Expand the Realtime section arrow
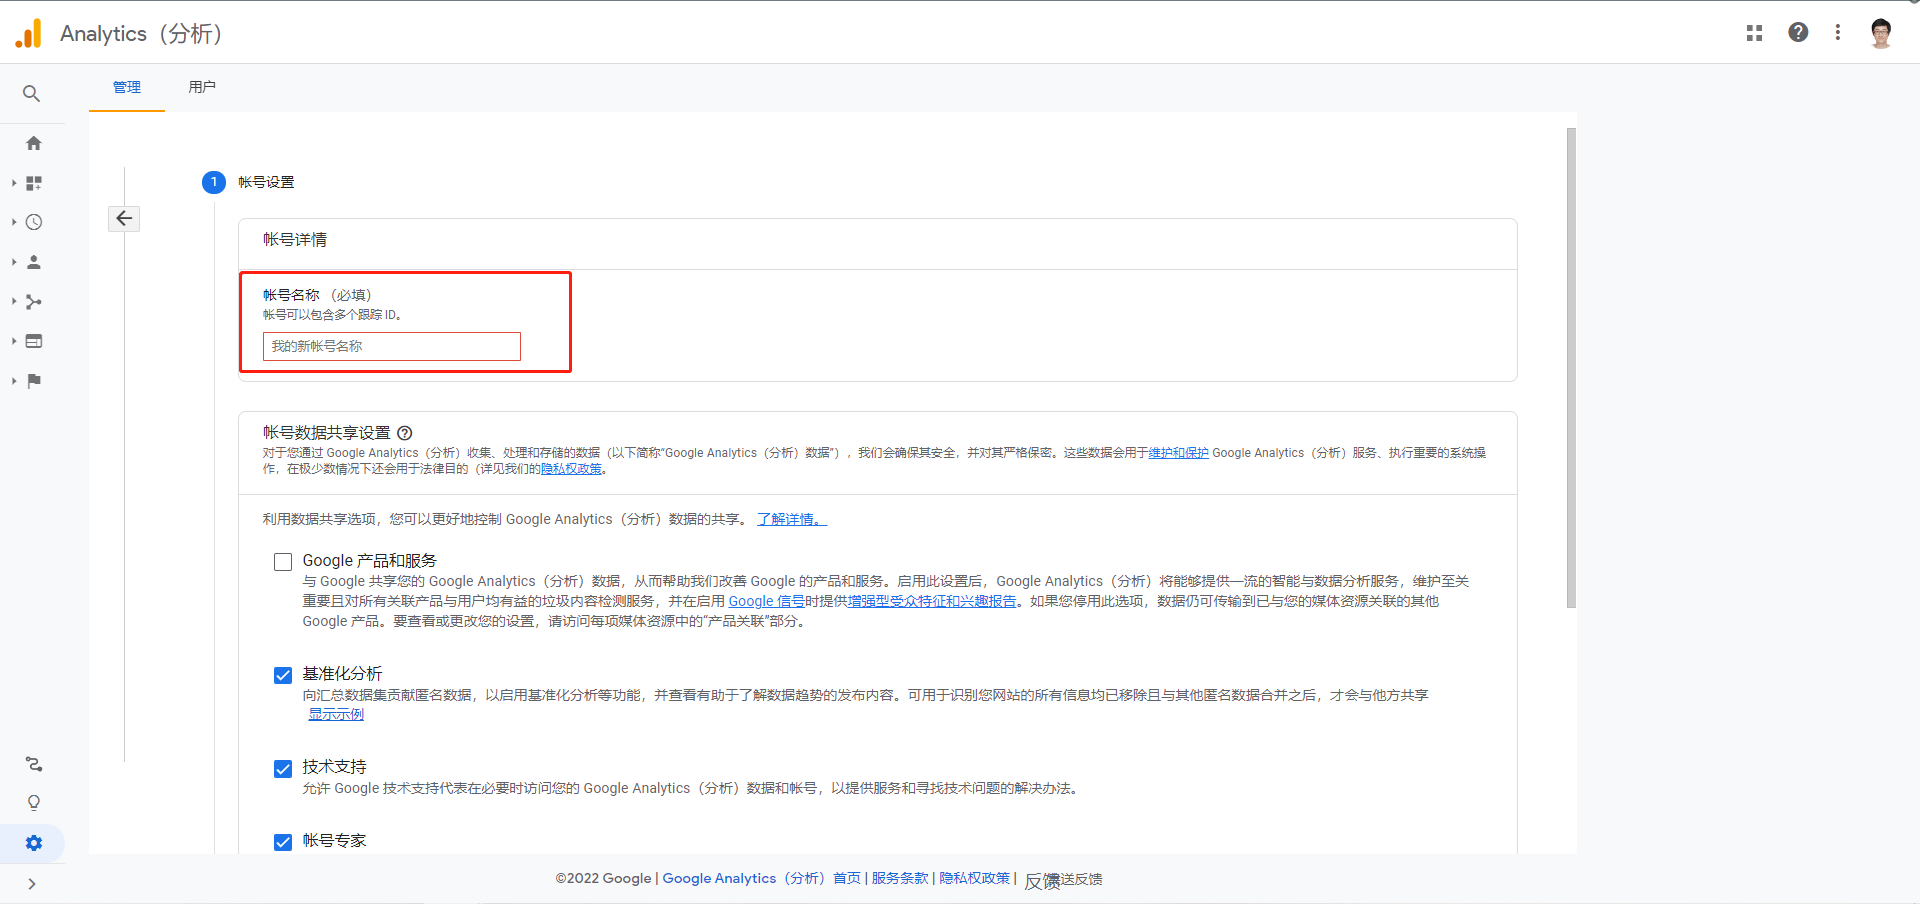The width and height of the screenshot is (1920, 904). 14,222
